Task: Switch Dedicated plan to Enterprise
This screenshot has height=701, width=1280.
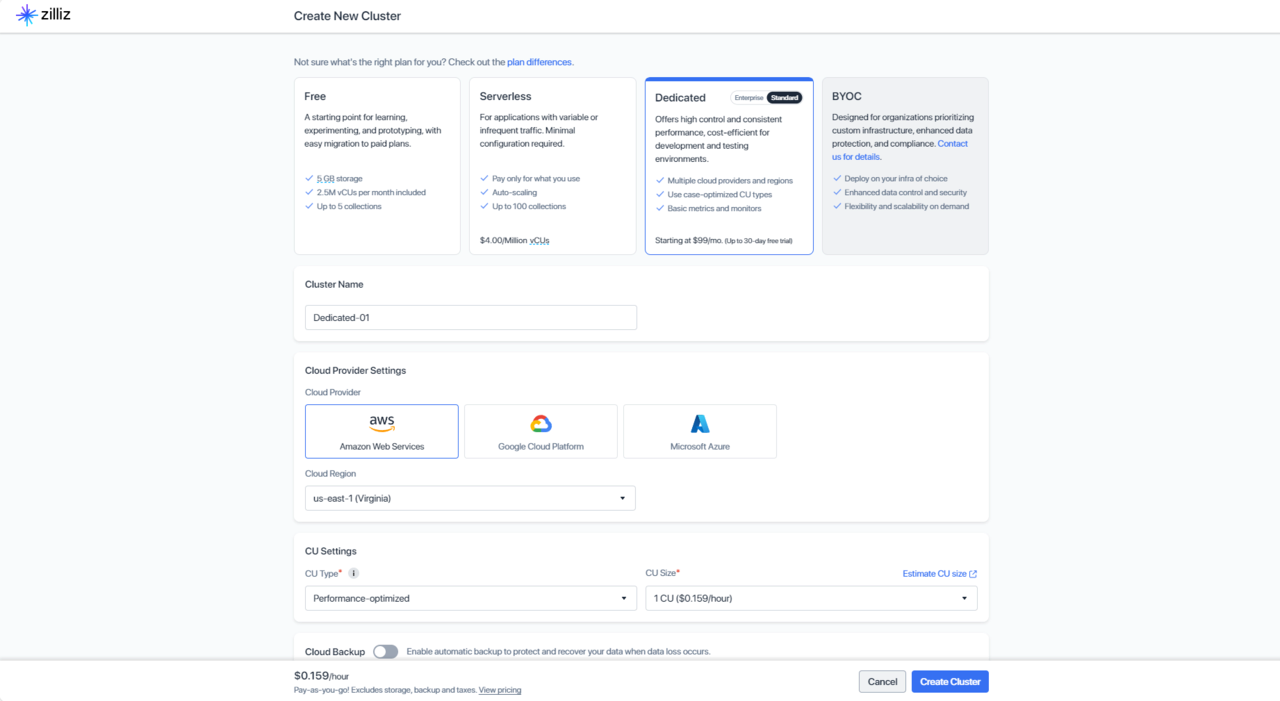Action: tap(749, 98)
